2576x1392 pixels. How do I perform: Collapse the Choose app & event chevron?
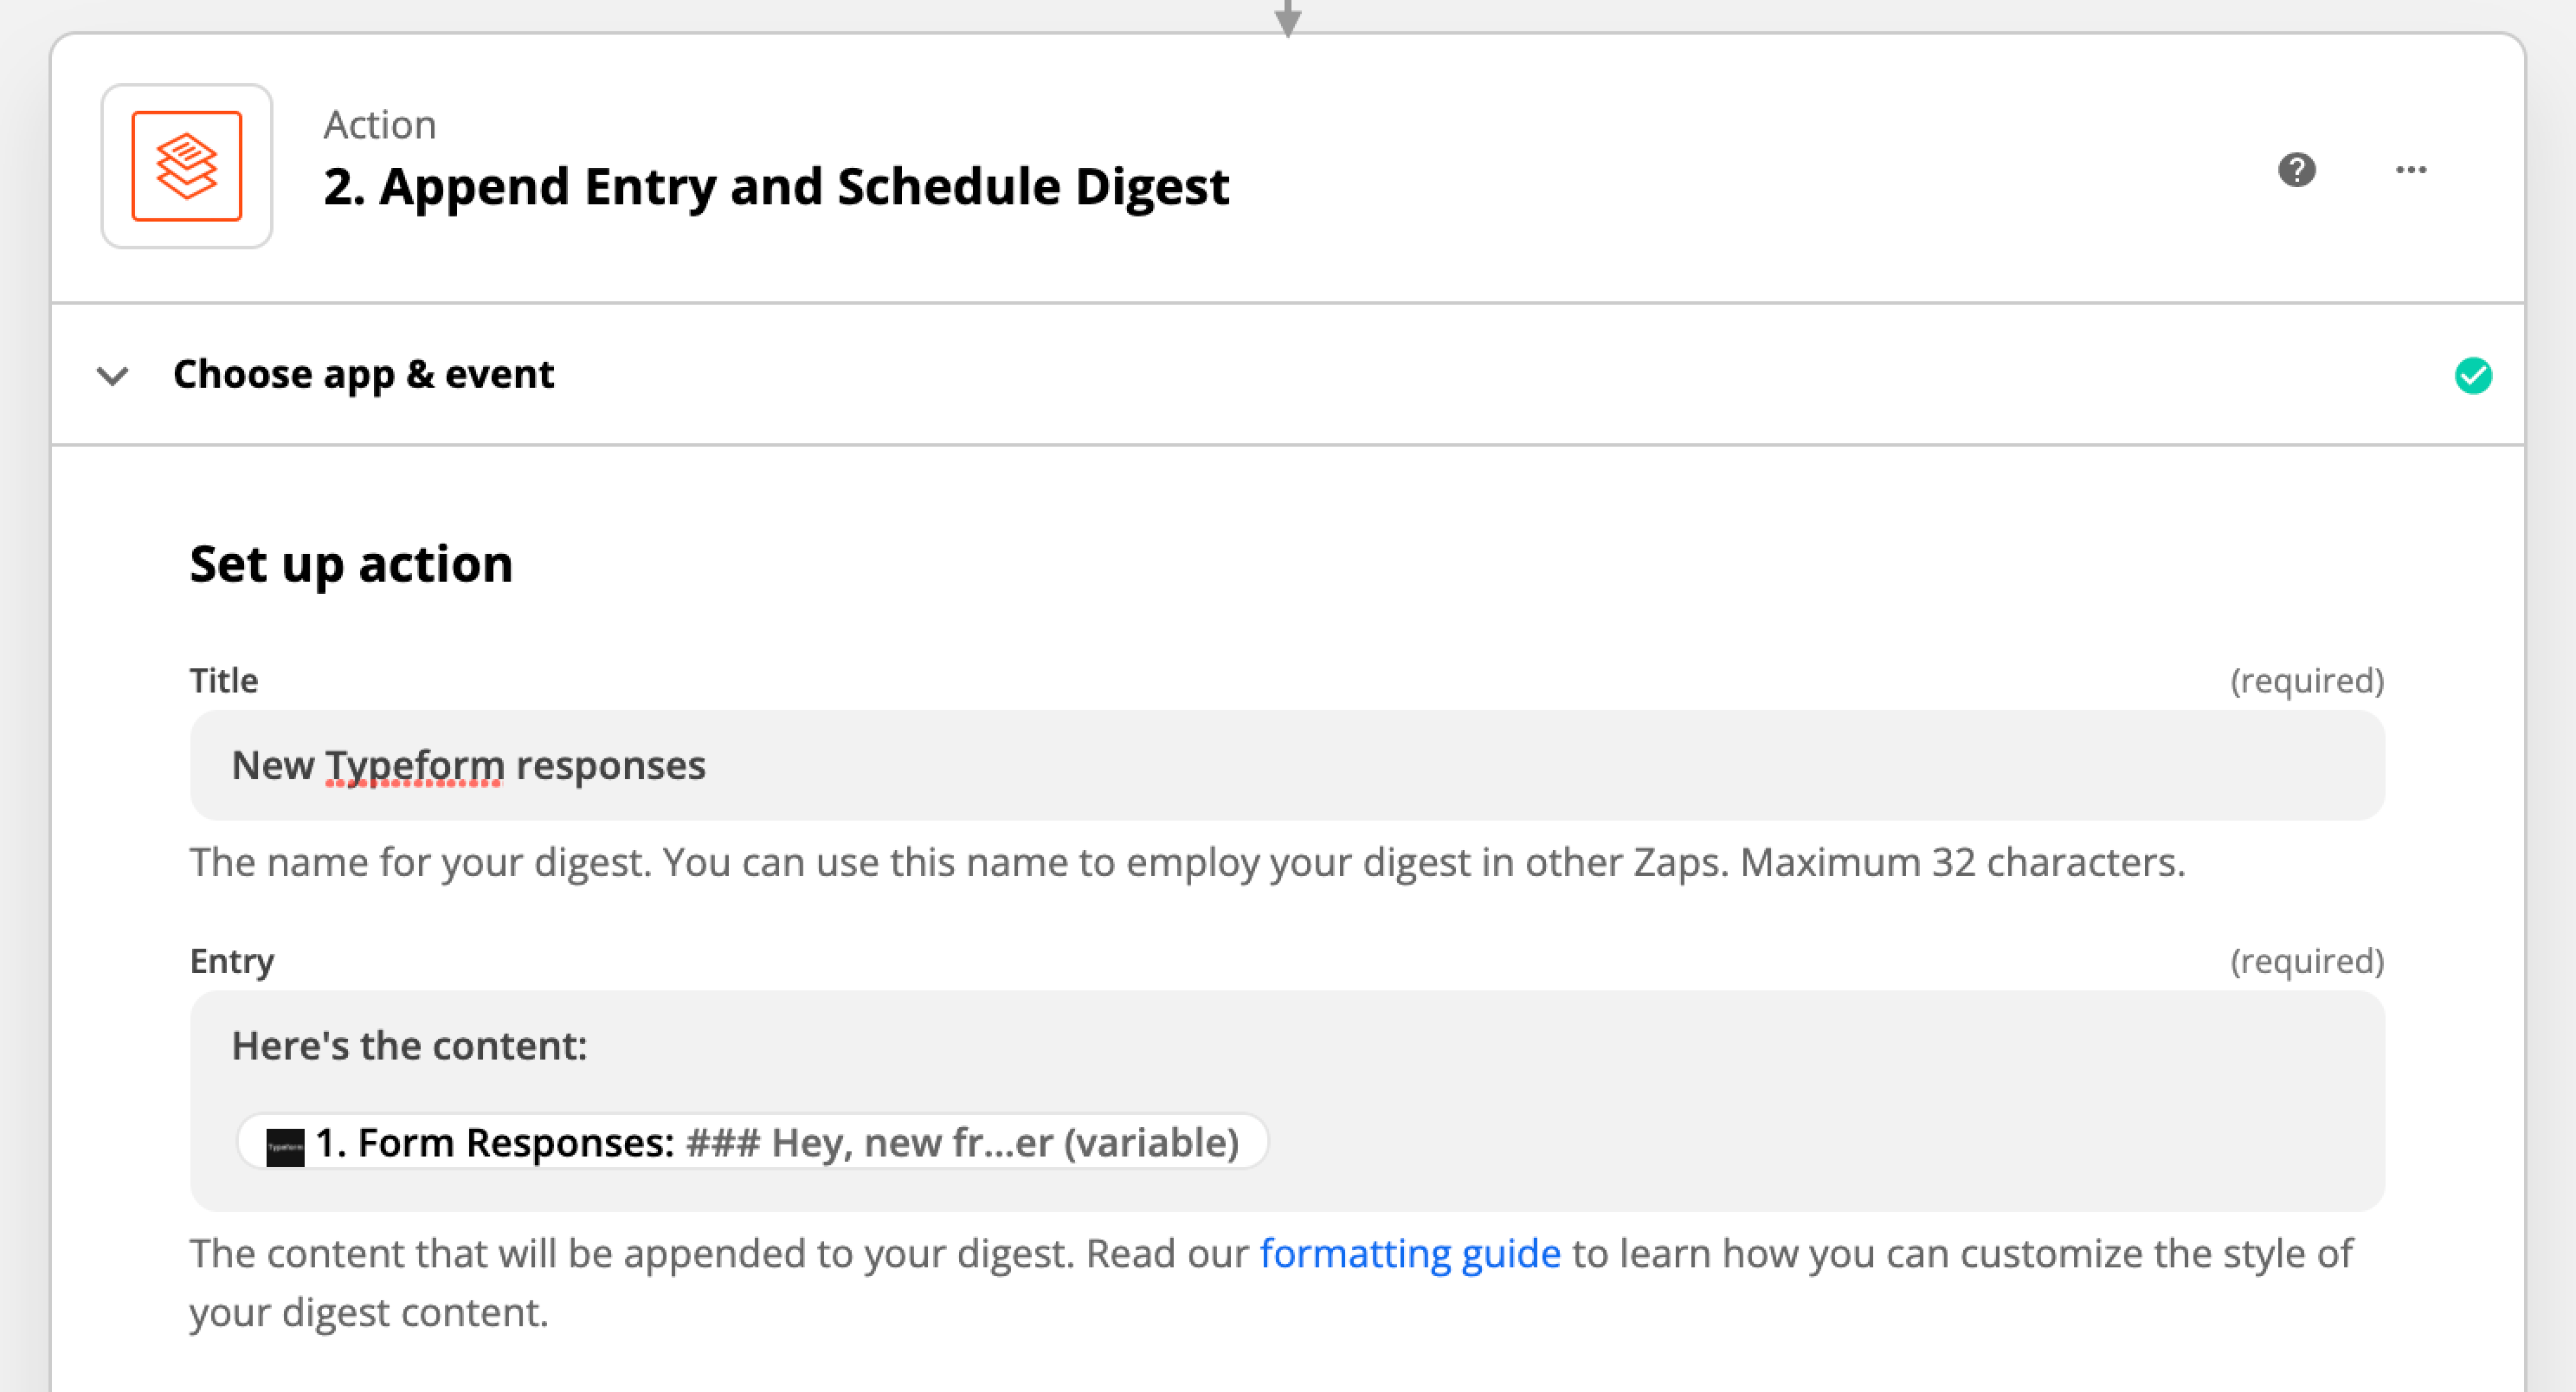112,376
